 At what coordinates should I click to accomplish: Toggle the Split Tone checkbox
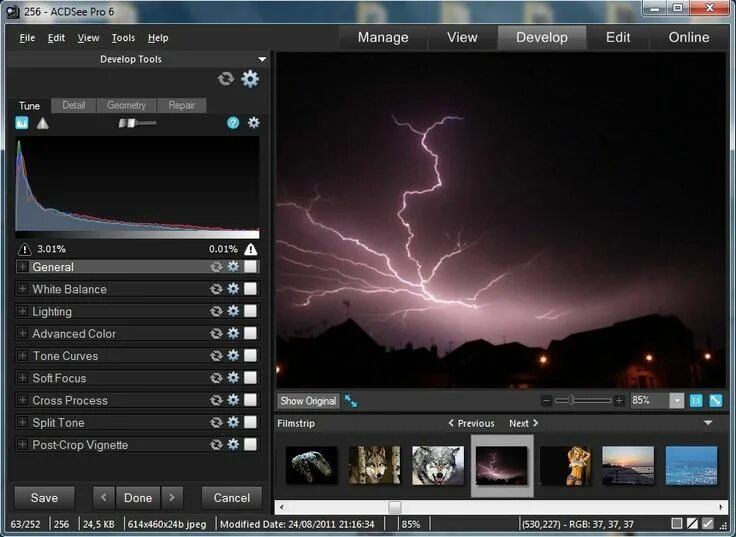[x=251, y=422]
